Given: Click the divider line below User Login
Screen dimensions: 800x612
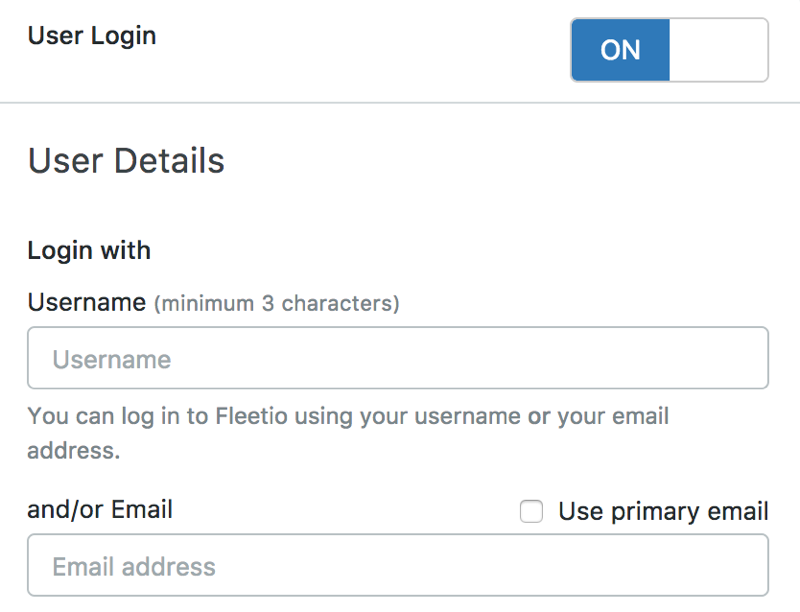Looking at the screenshot, I should 400,102.
